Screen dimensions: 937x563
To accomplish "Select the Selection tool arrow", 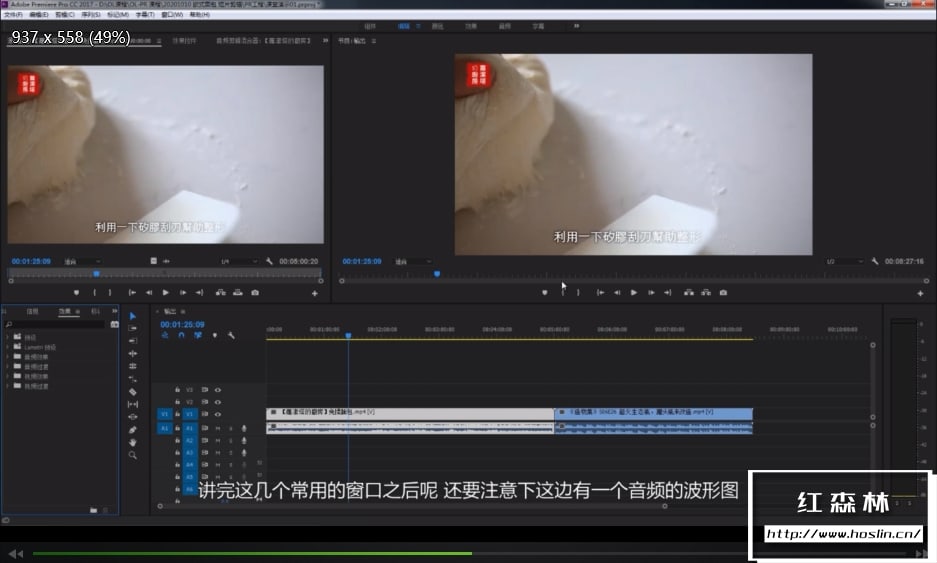I will [x=133, y=316].
